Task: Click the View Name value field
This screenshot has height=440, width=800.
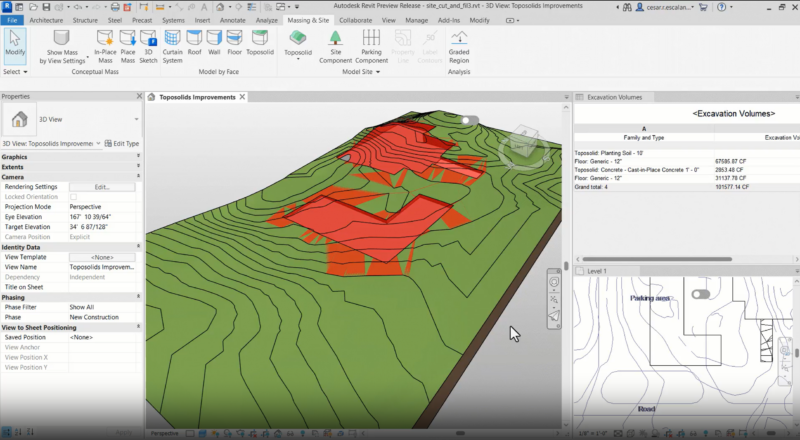Action: tap(102, 267)
